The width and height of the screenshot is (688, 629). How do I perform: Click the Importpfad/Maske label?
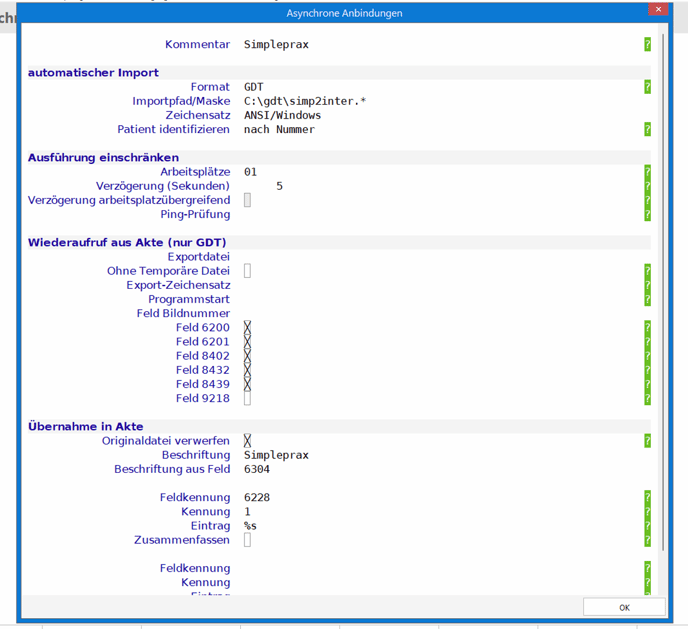pos(181,101)
